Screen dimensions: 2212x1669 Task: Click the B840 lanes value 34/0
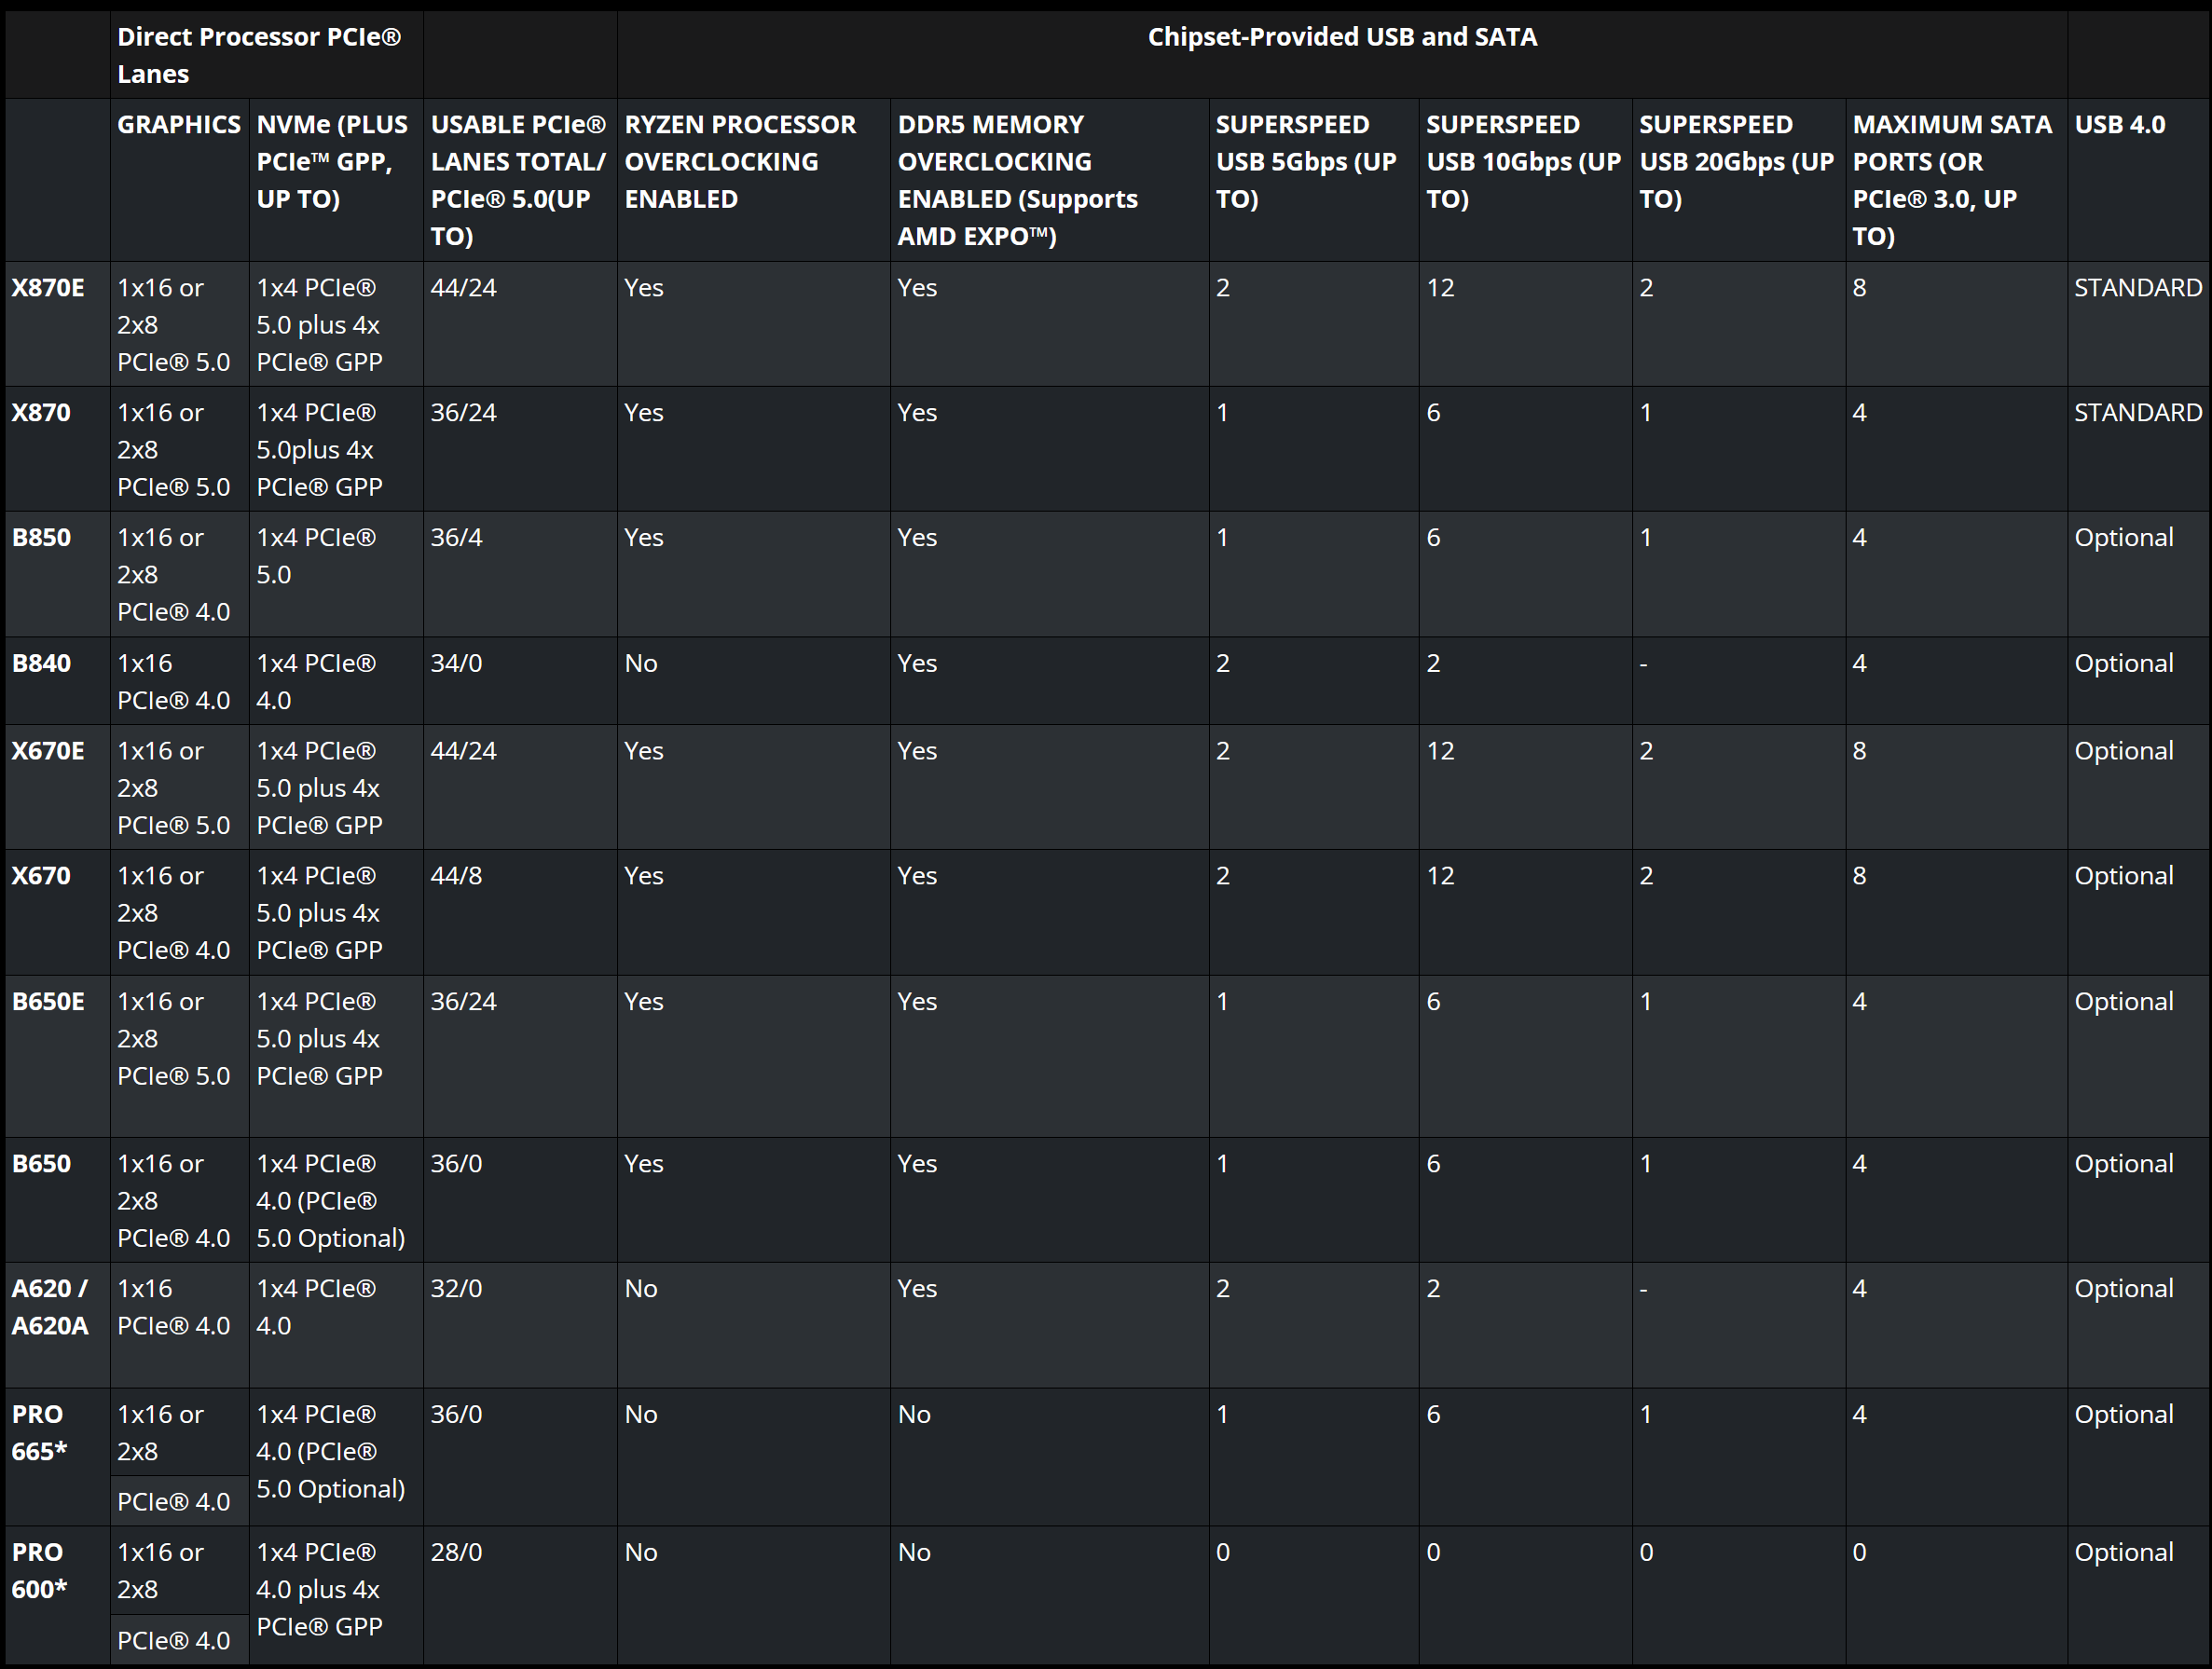(456, 664)
